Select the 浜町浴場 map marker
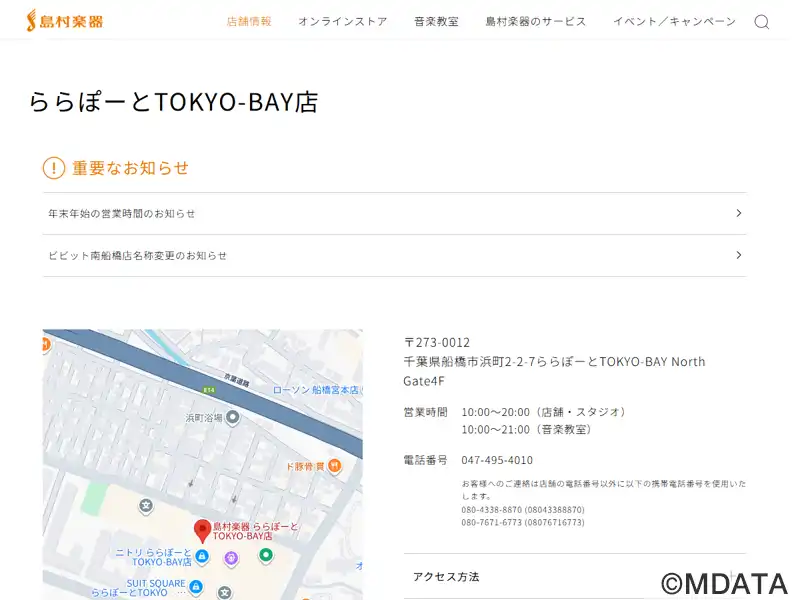 [232, 417]
